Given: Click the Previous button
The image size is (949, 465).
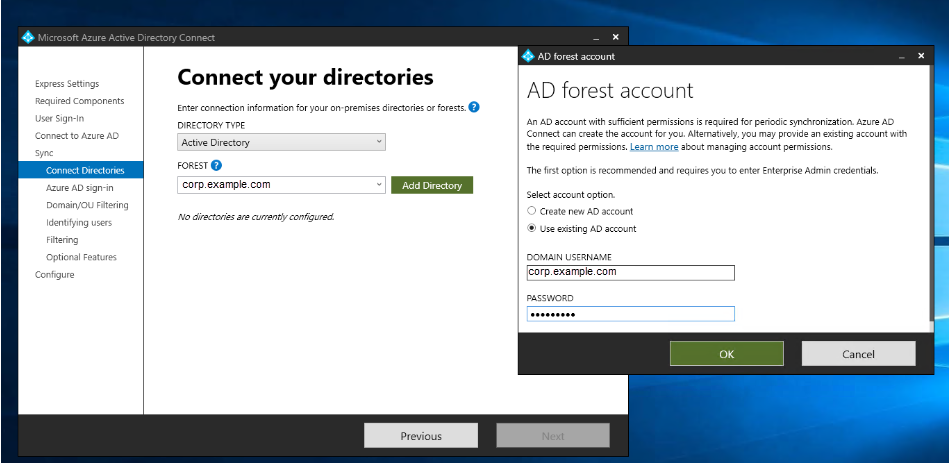Looking at the screenshot, I should [x=421, y=436].
